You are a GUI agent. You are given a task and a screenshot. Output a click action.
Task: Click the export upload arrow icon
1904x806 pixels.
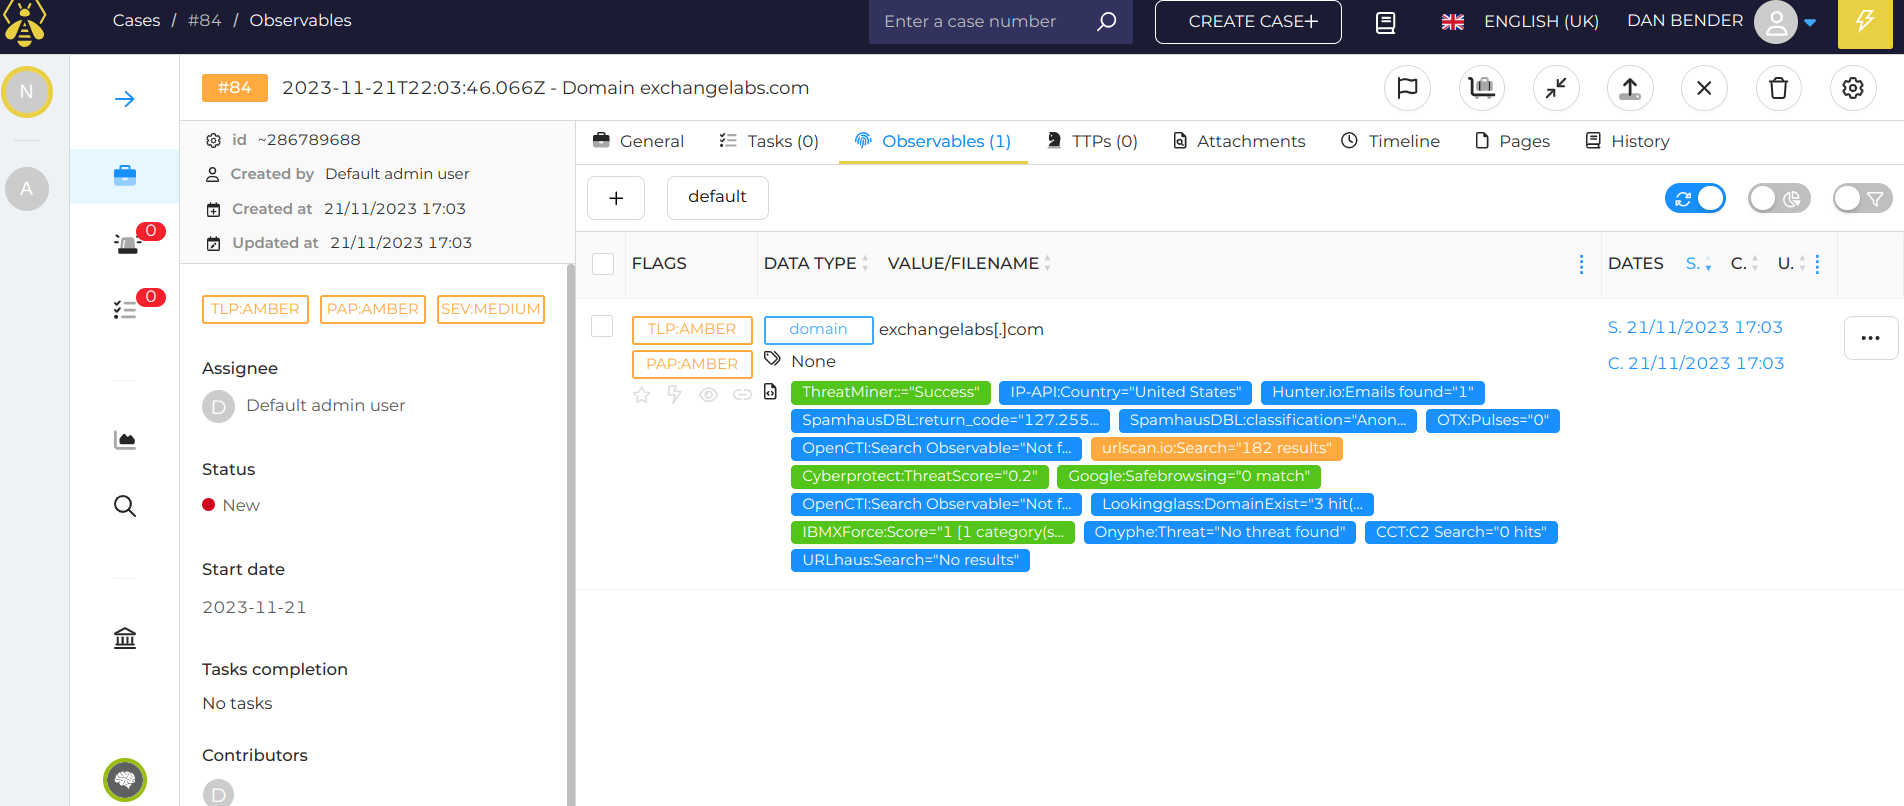click(x=1630, y=88)
